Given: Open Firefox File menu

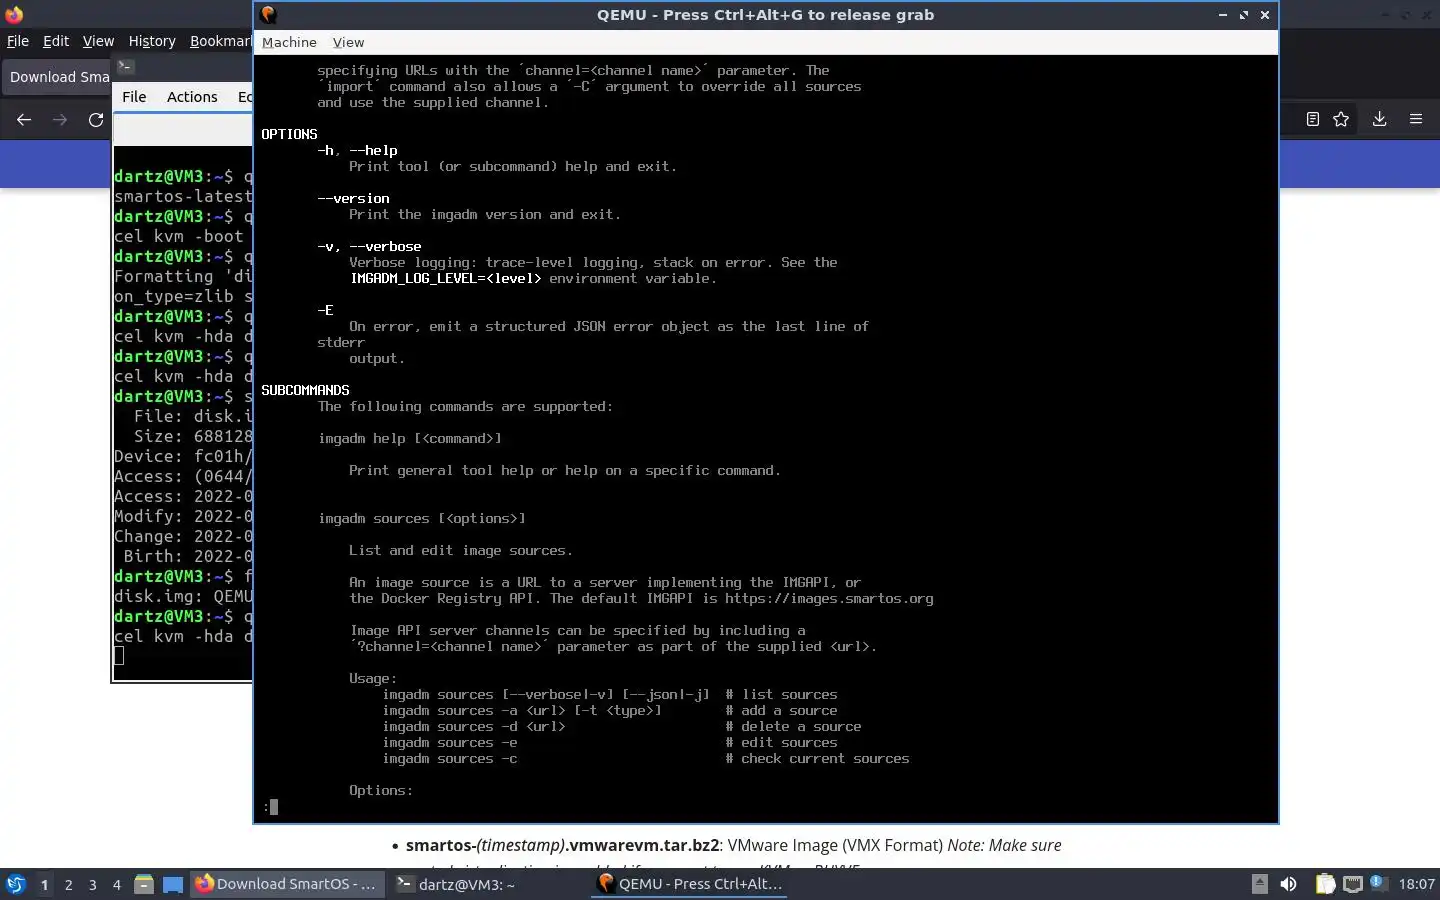Looking at the screenshot, I should [18, 41].
